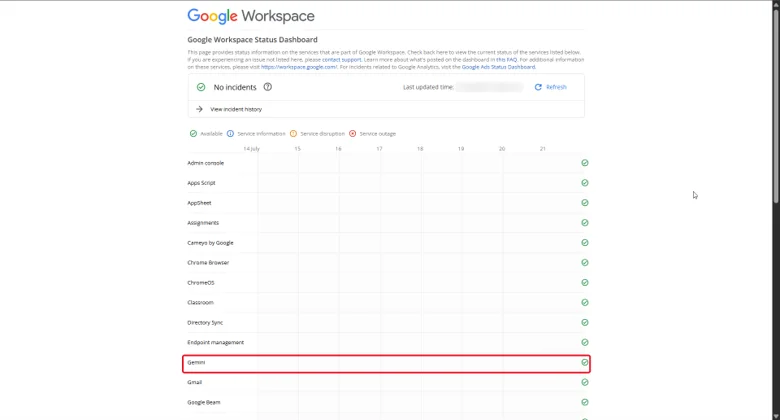Viewport: 780px width, 420px height.
Task: Click the Google Beam status check icon
Action: tap(585, 402)
